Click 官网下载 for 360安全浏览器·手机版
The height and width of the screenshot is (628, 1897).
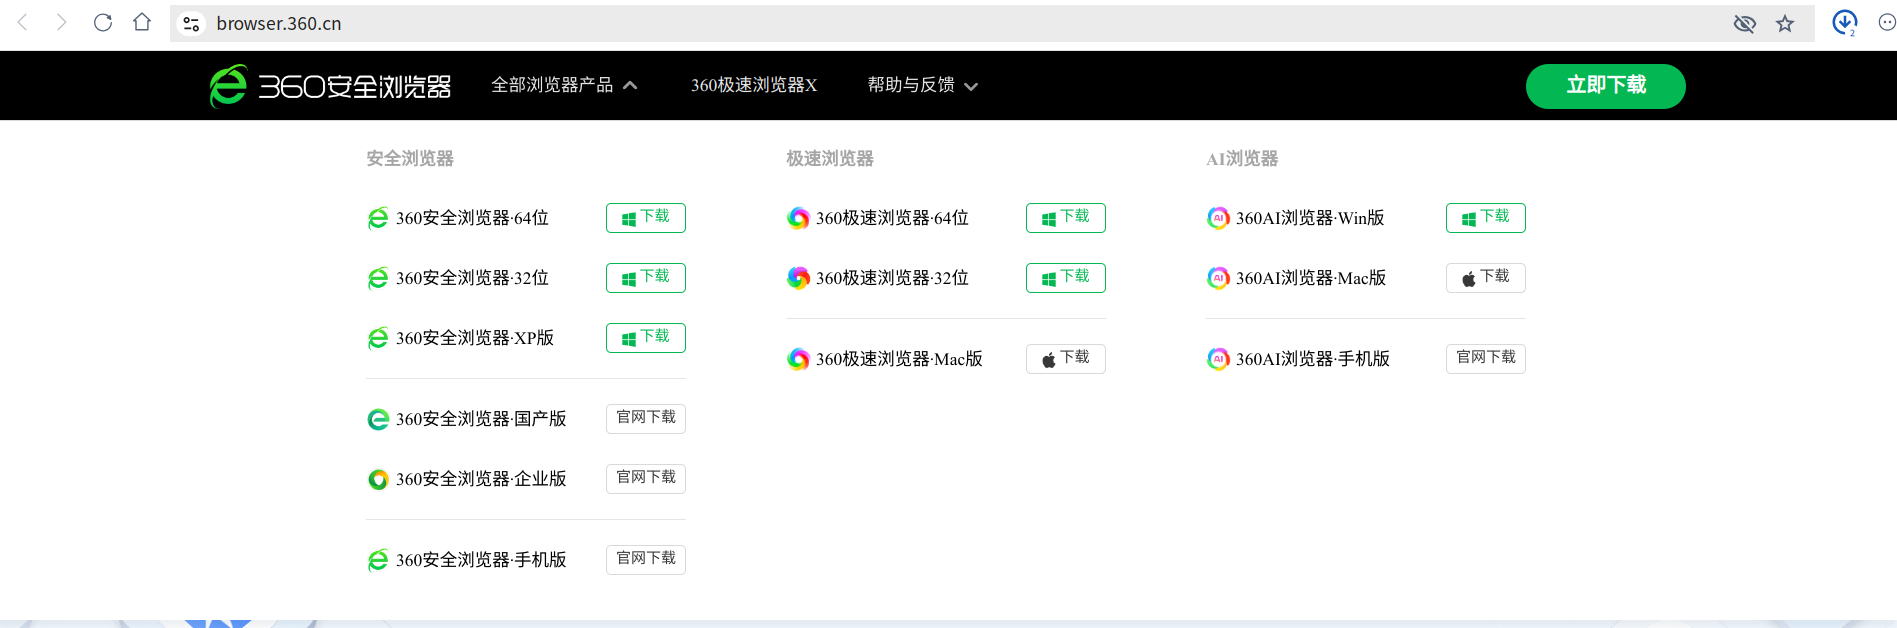pos(646,560)
